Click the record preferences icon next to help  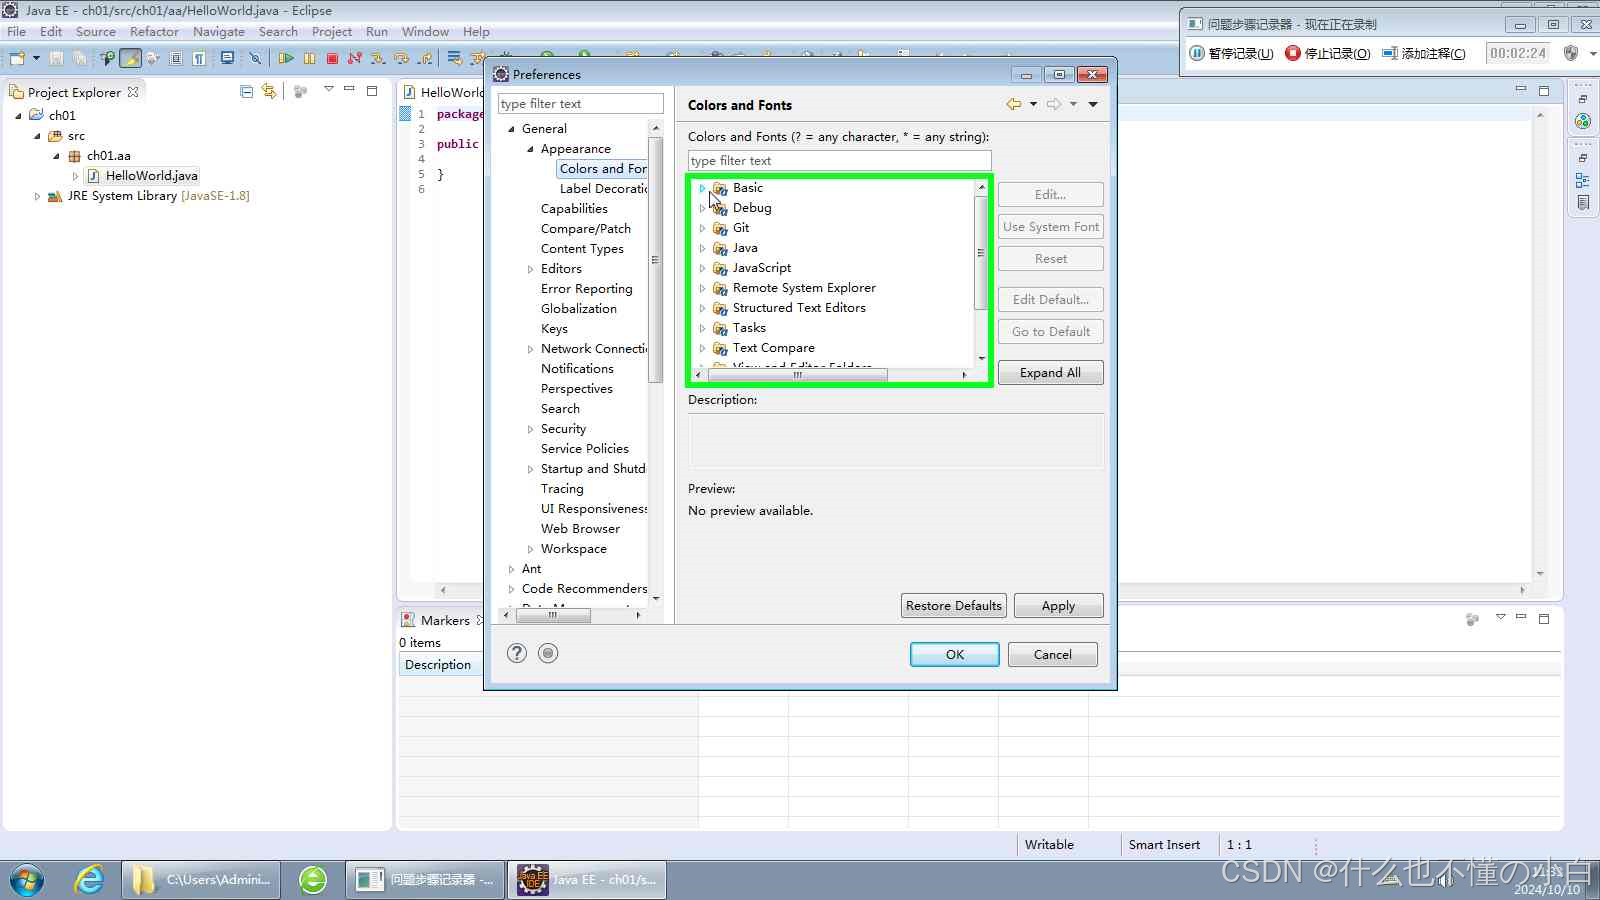click(x=548, y=653)
